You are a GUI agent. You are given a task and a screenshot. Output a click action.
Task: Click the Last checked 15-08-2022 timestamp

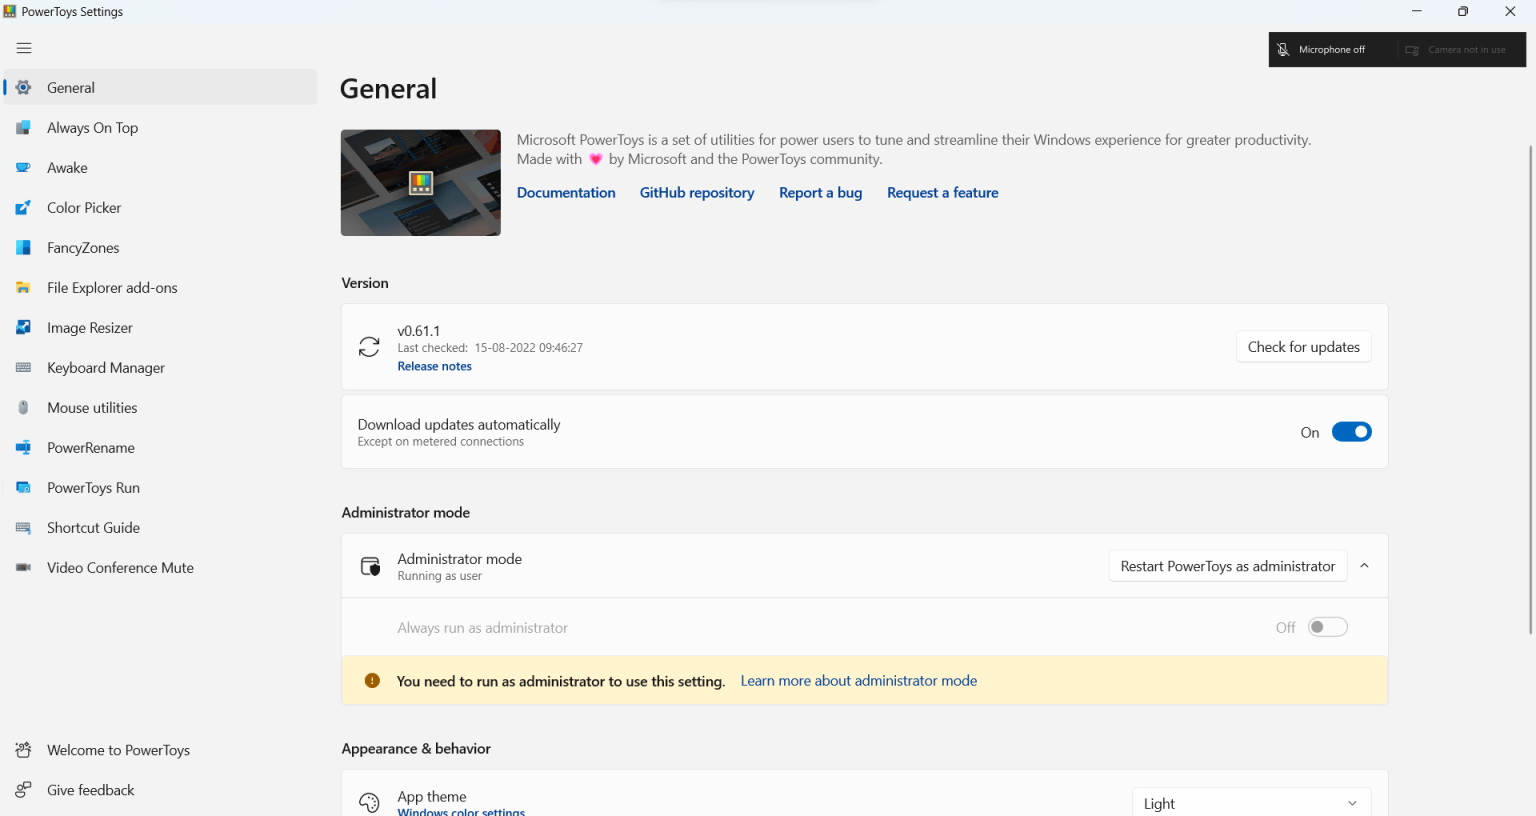(490, 348)
